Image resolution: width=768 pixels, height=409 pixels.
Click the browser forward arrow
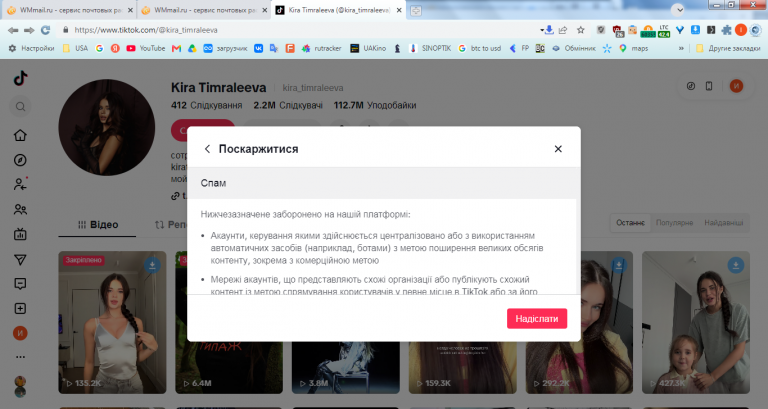point(29,30)
